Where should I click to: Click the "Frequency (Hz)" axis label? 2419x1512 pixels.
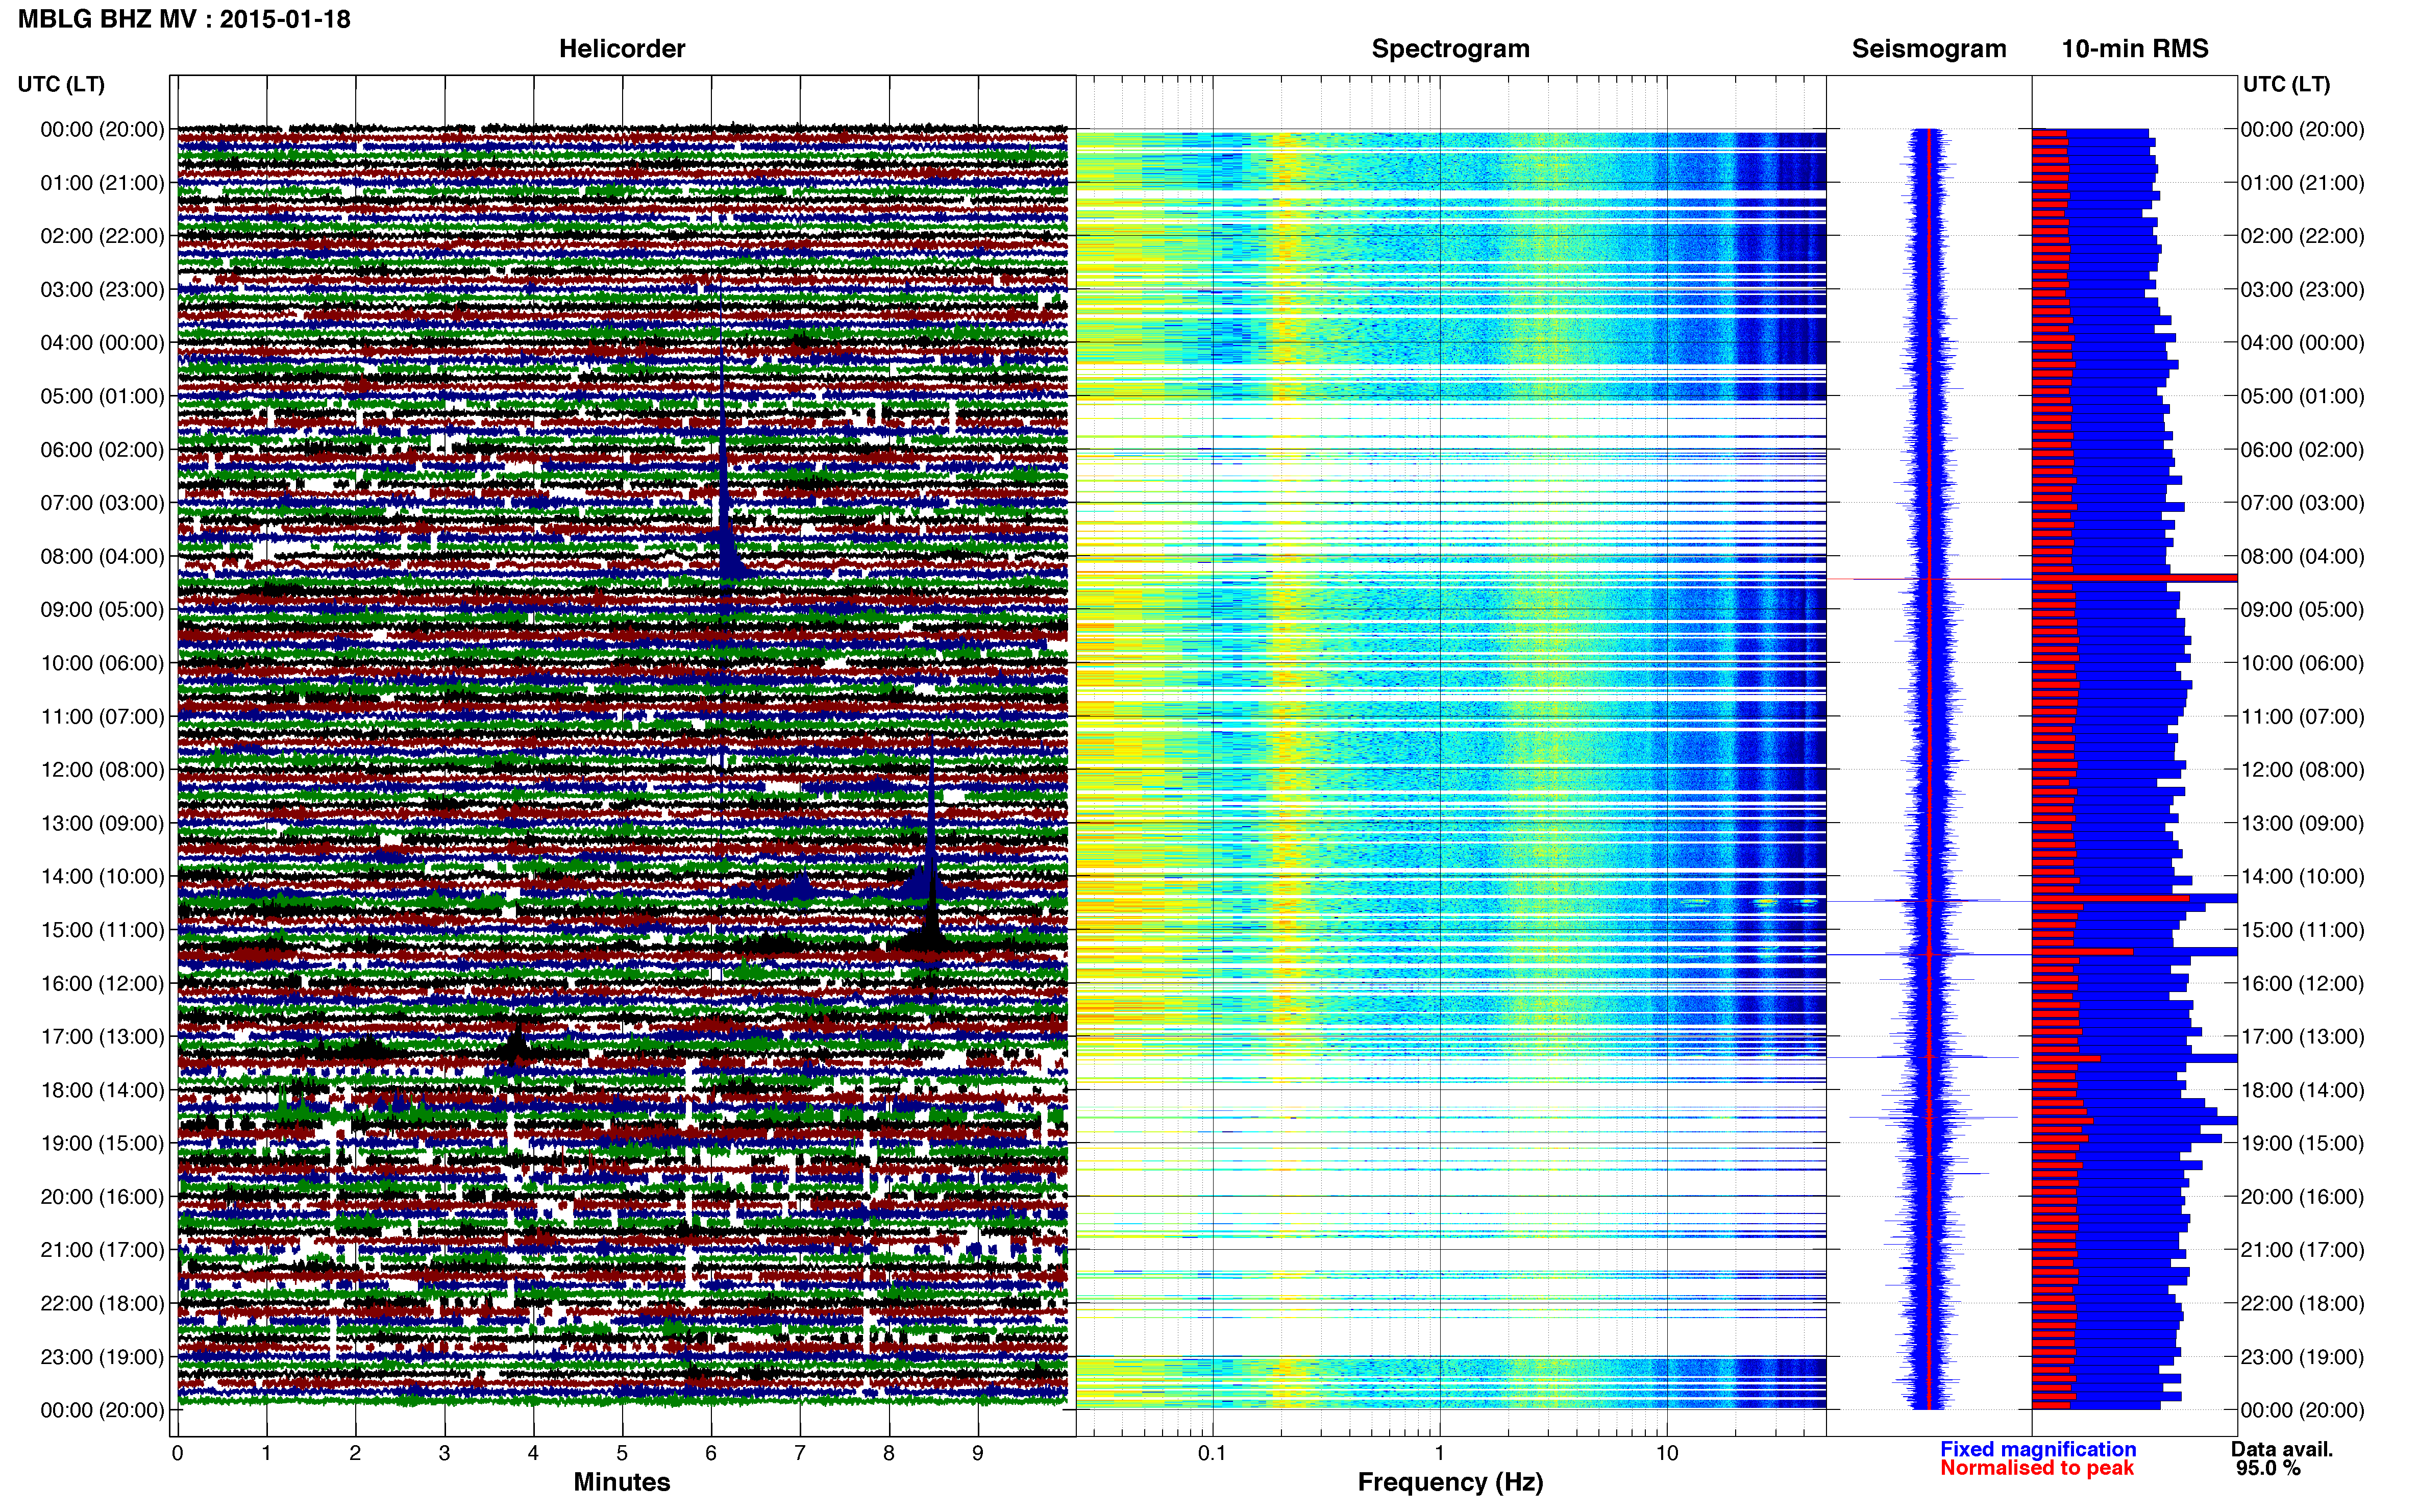pyautogui.click(x=1450, y=1482)
